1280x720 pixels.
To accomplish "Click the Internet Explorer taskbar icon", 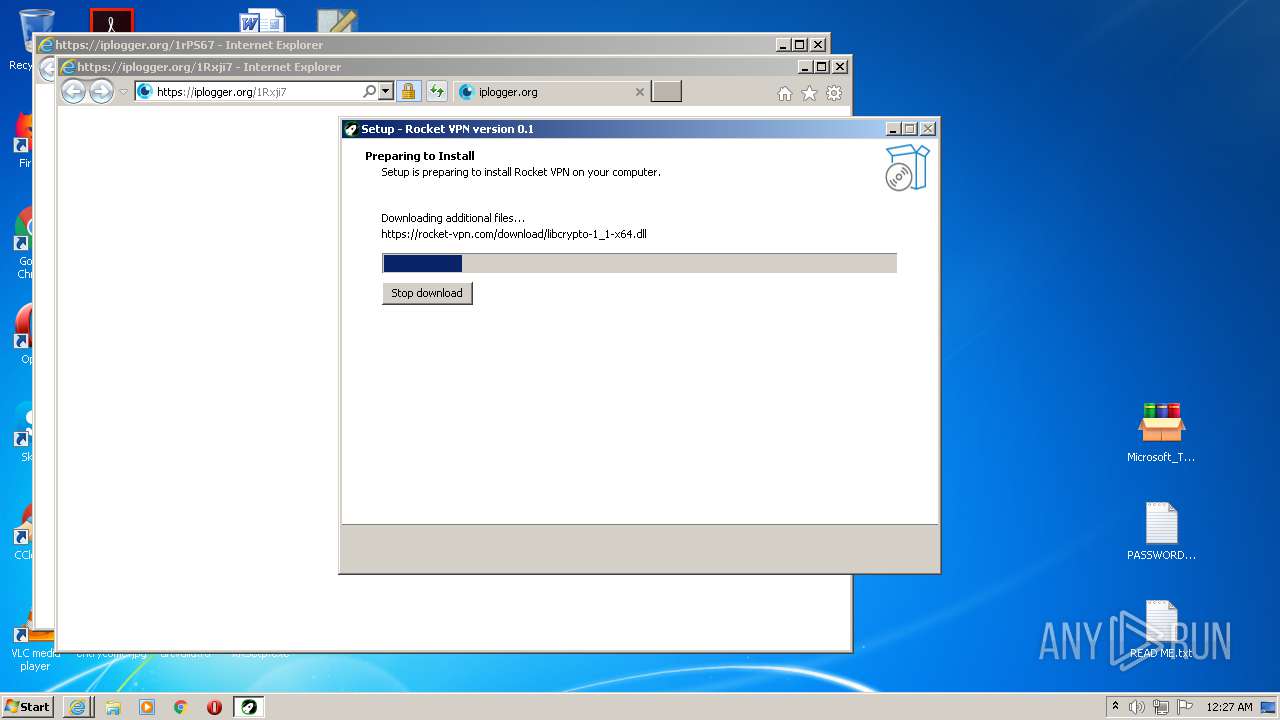I will [78, 707].
